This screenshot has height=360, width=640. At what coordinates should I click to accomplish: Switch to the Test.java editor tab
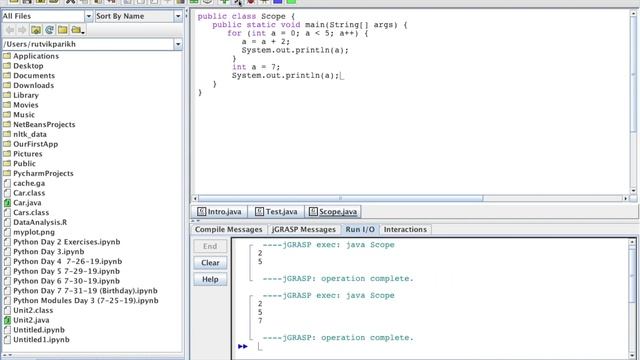point(276,211)
